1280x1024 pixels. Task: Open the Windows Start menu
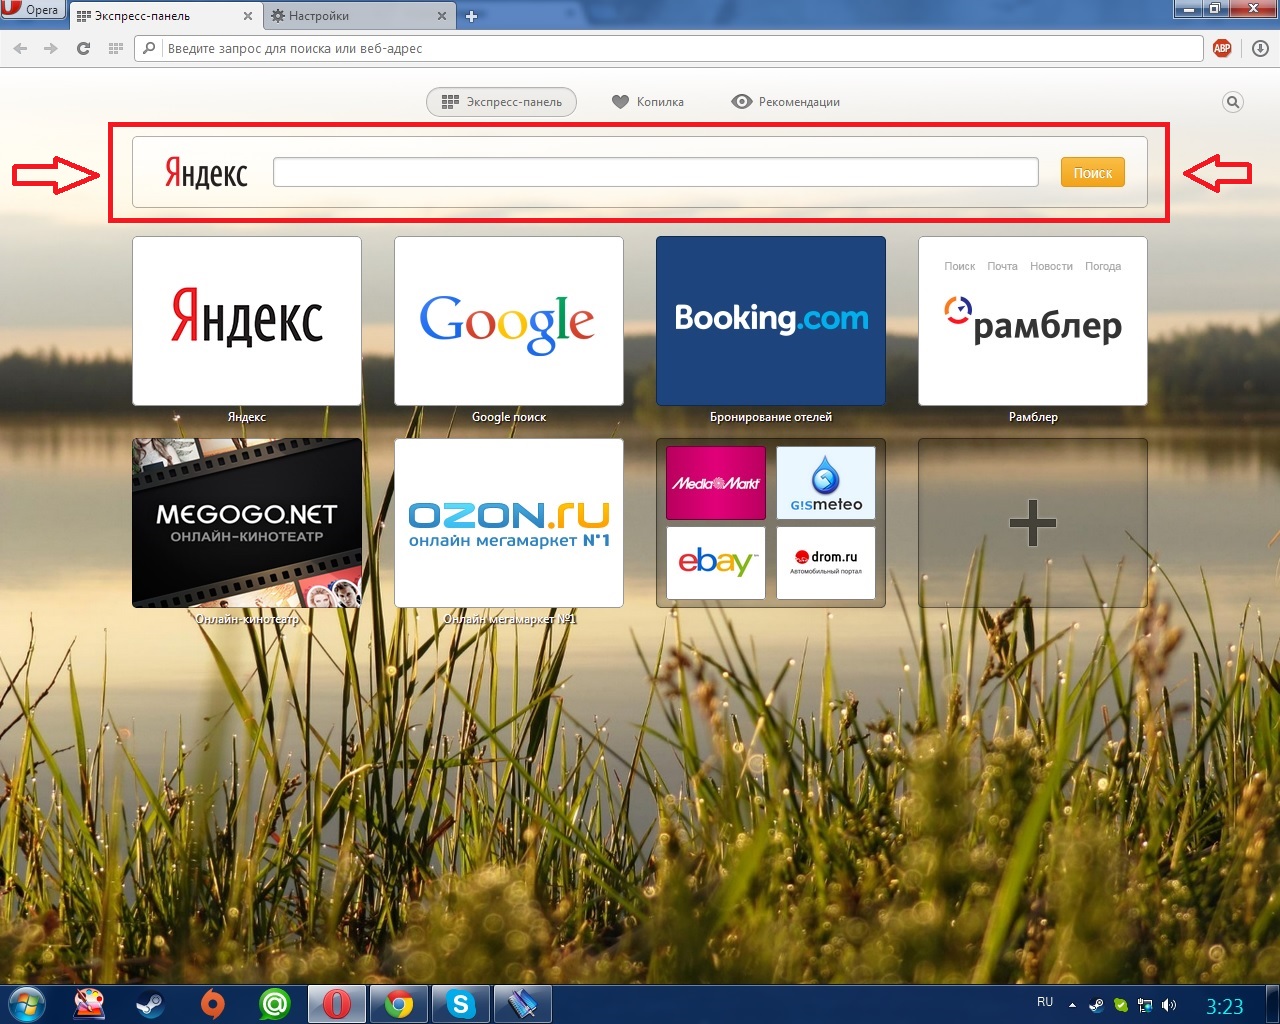27,1004
